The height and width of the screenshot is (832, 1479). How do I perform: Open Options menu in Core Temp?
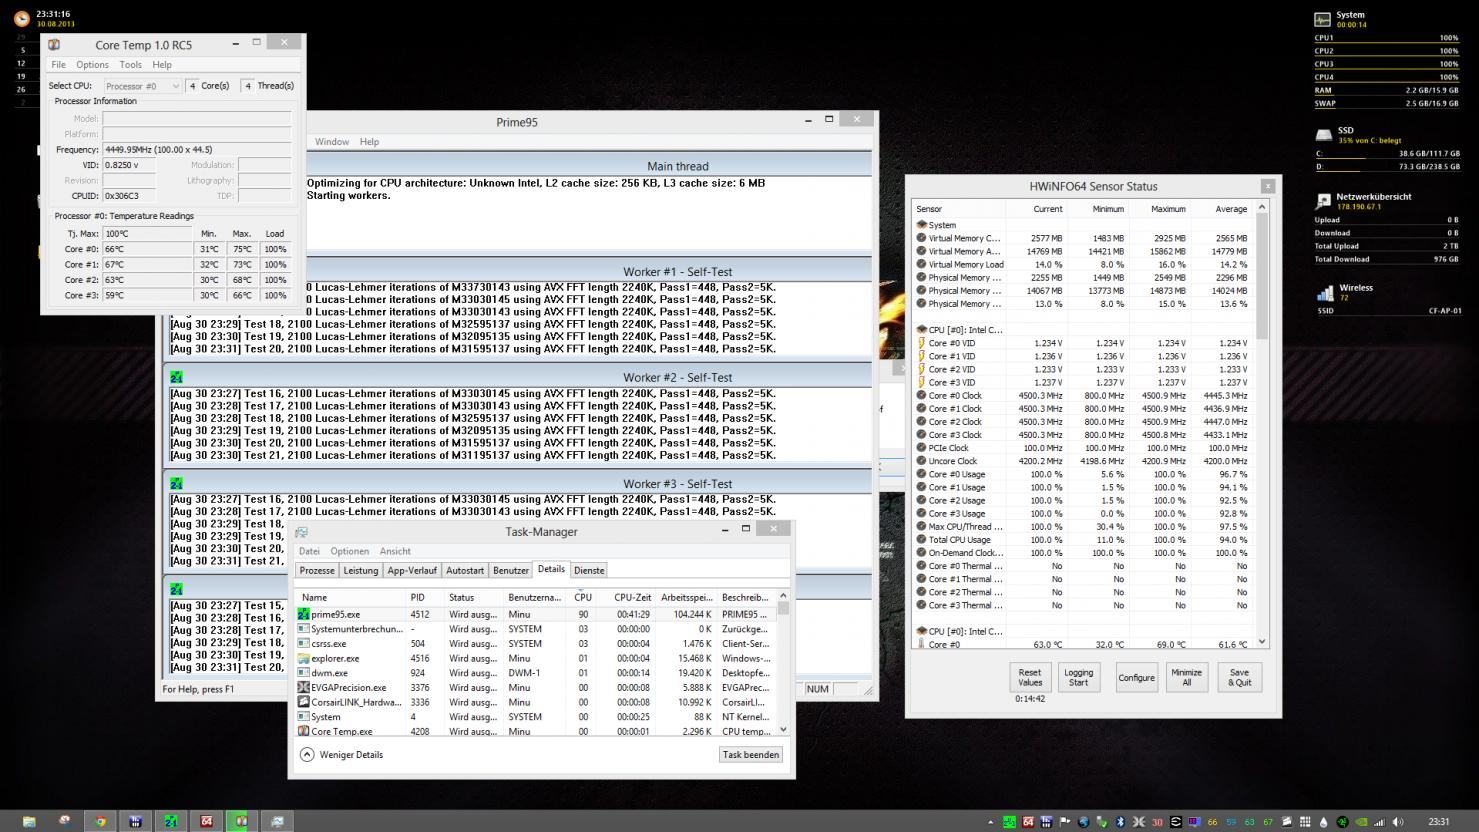coord(92,64)
